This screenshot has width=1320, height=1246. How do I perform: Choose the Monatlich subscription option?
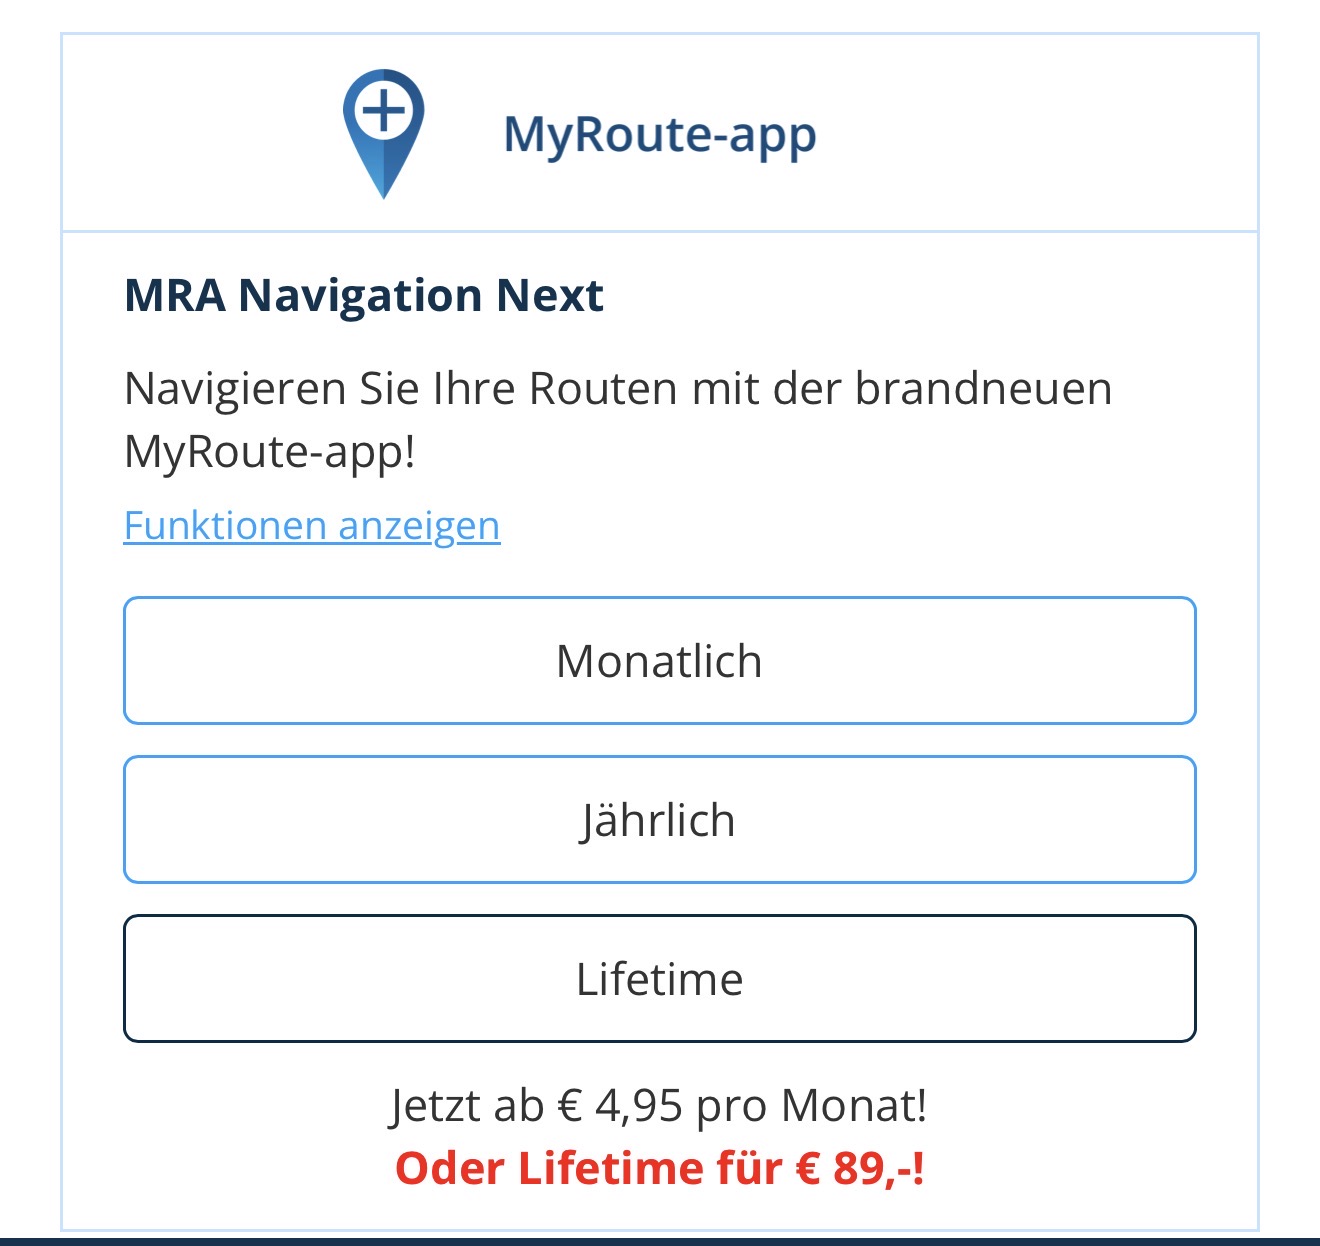click(x=660, y=661)
